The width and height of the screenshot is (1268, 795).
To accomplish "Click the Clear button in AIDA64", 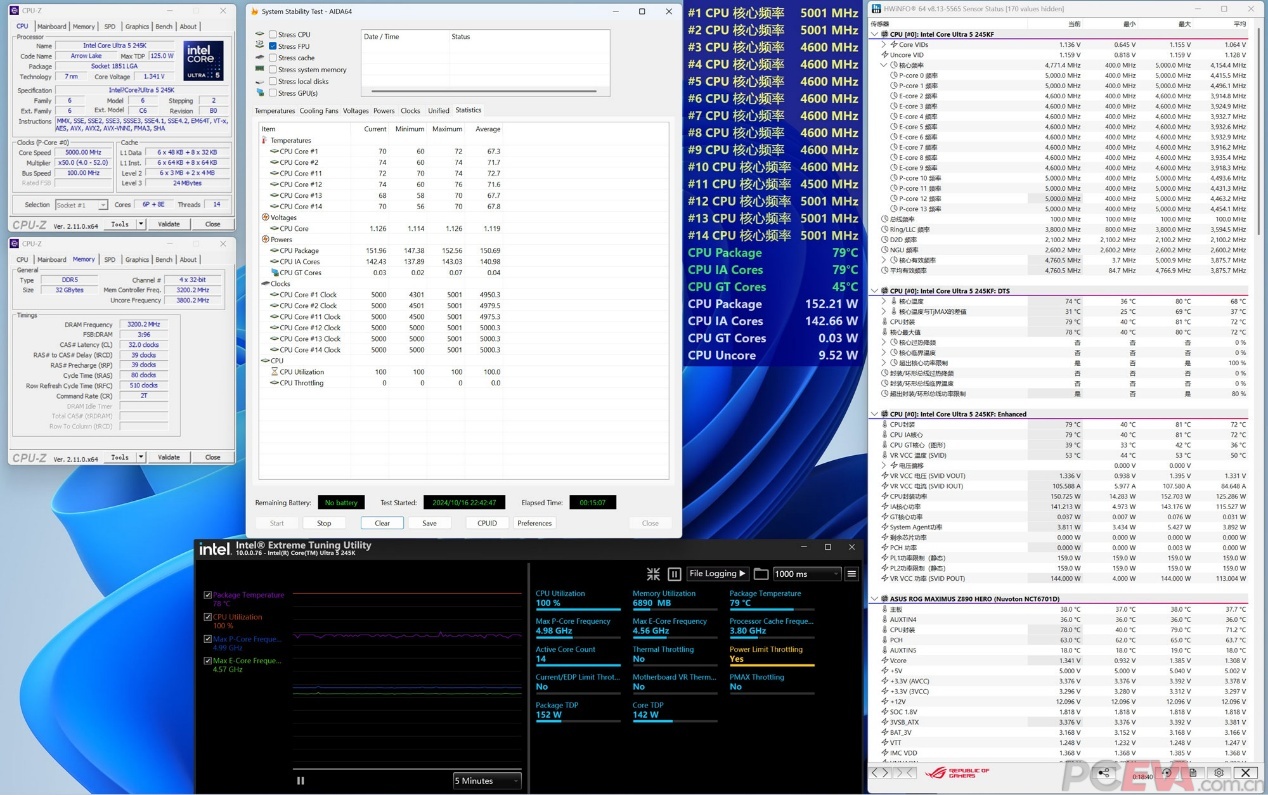I will click(382, 523).
